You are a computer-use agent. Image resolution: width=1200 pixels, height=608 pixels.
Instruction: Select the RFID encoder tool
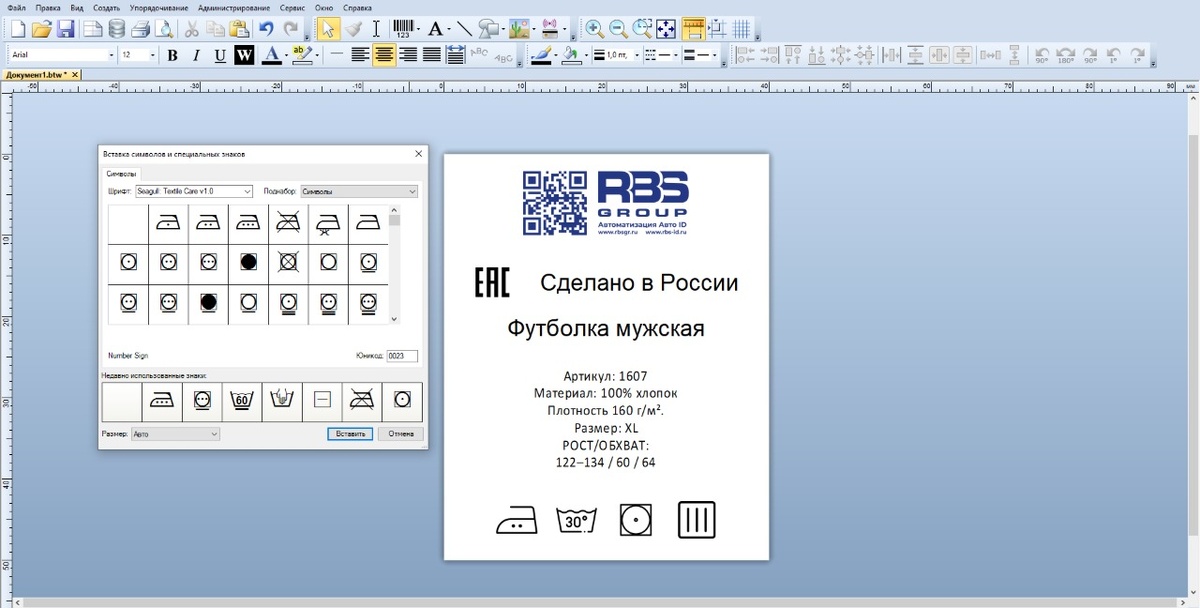coord(550,29)
